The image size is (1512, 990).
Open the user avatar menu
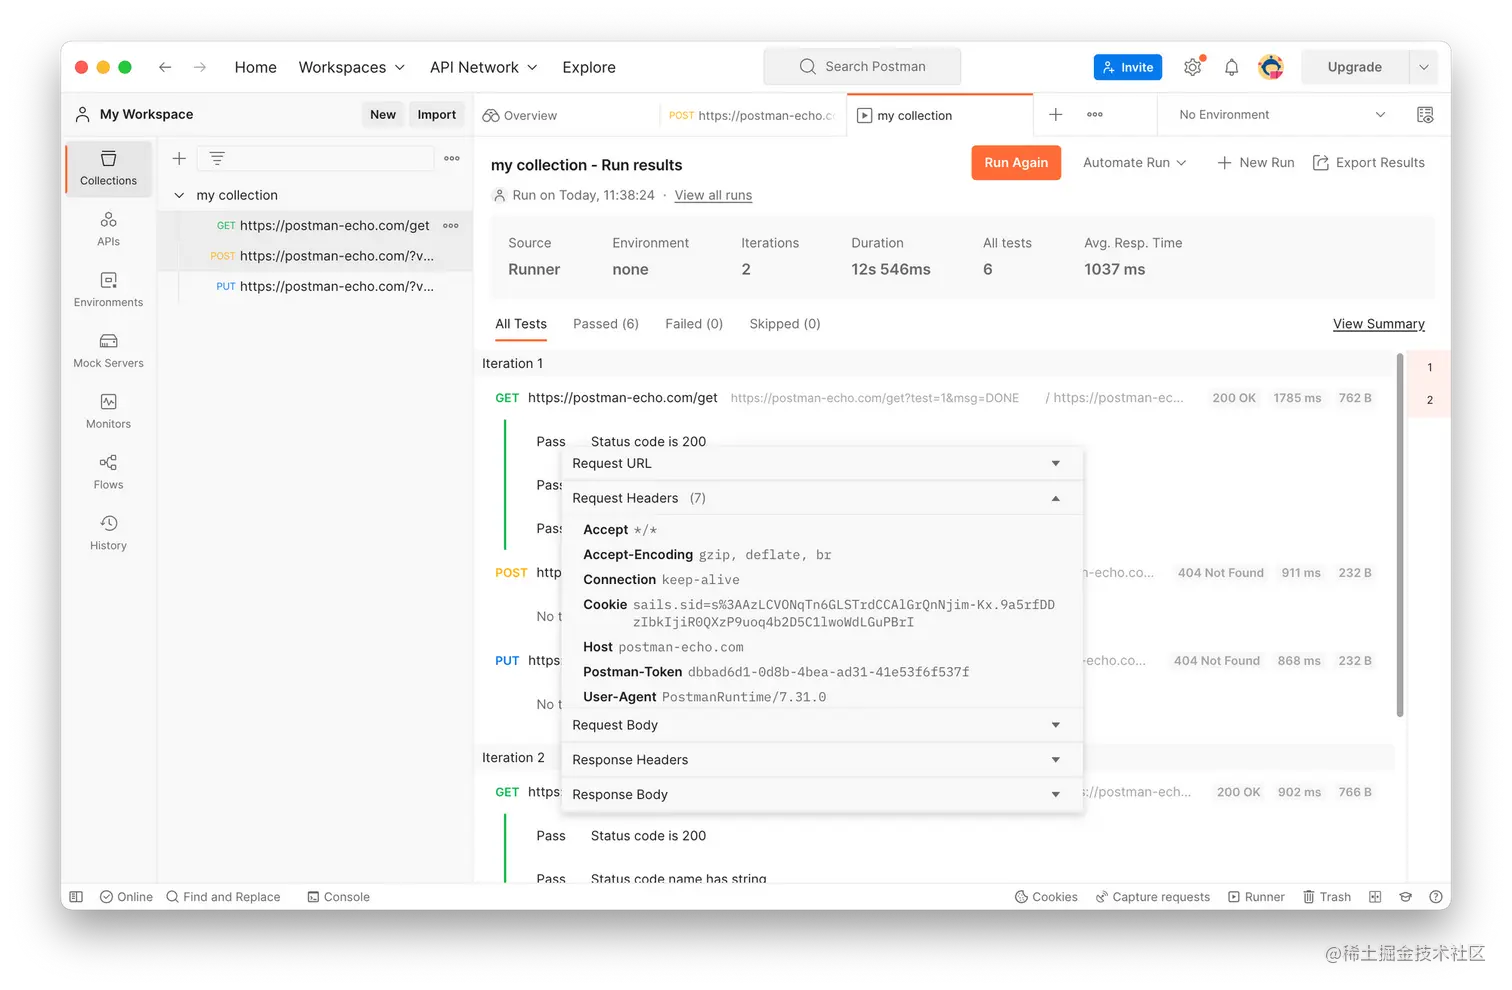[x=1271, y=67]
